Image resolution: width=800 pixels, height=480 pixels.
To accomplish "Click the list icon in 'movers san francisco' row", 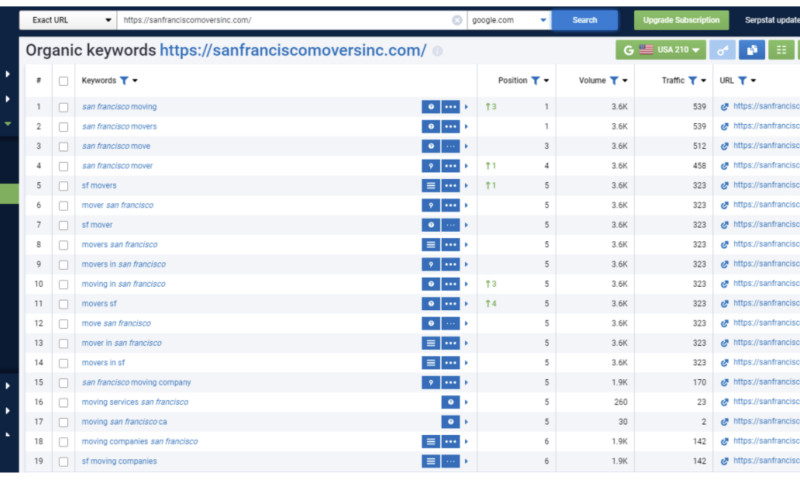I will tap(431, 245).
